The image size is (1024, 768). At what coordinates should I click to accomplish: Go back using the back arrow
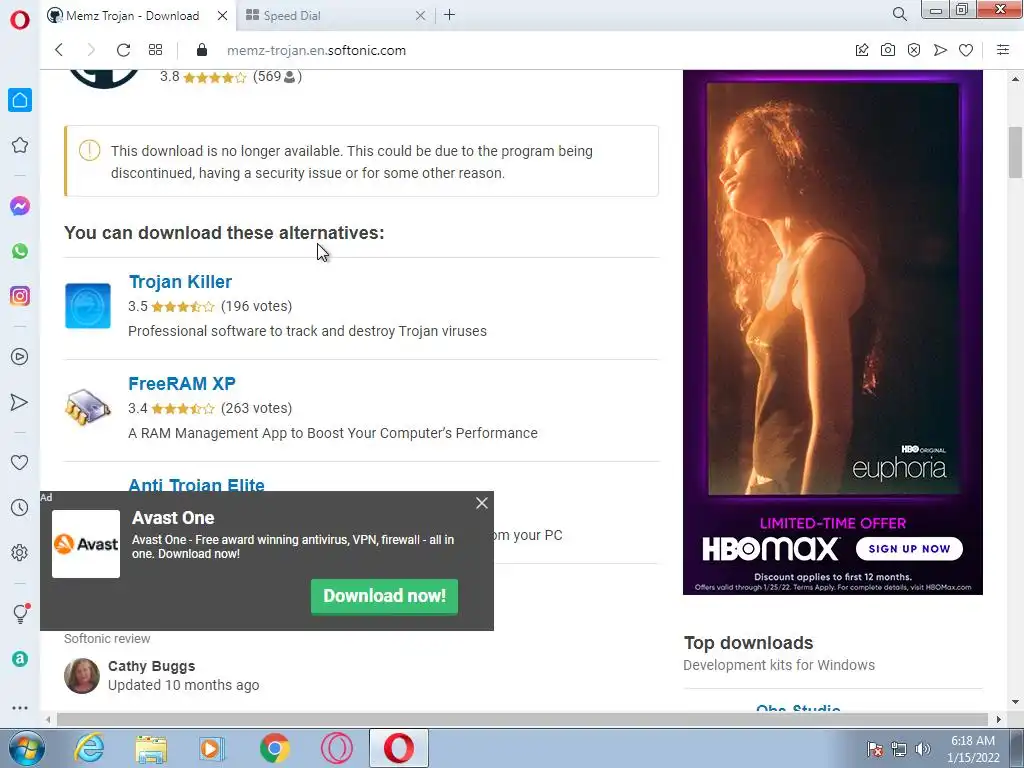click(59, 50)
